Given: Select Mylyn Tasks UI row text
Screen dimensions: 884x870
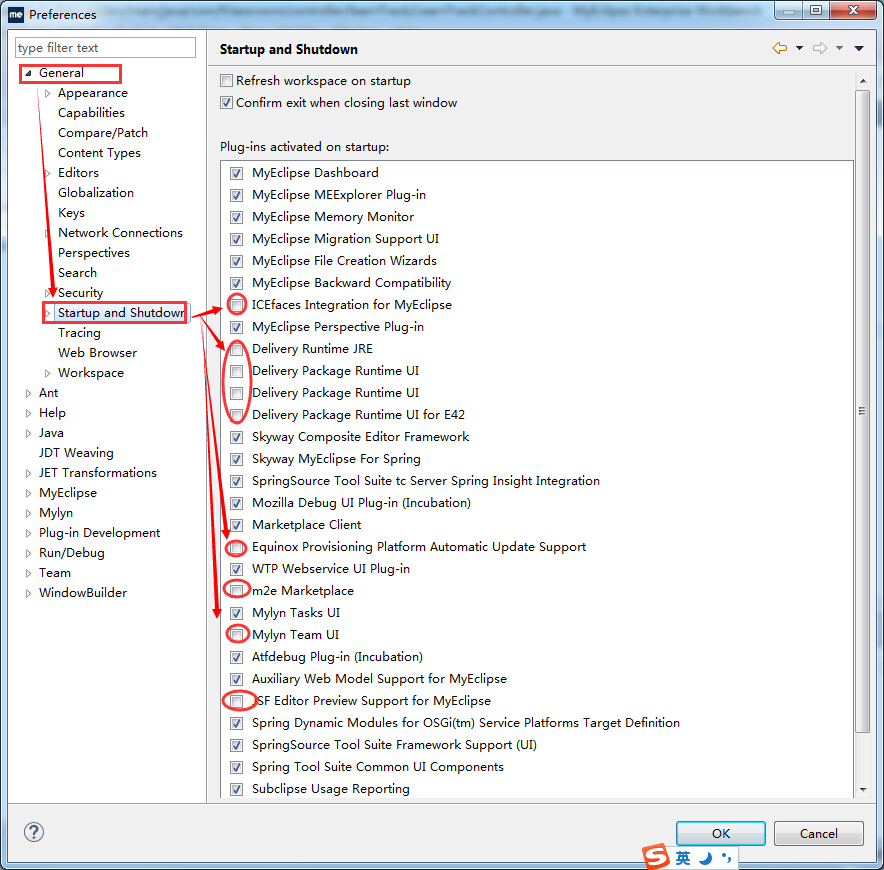Looking at the screenshot, I should (x=296, y=613).
